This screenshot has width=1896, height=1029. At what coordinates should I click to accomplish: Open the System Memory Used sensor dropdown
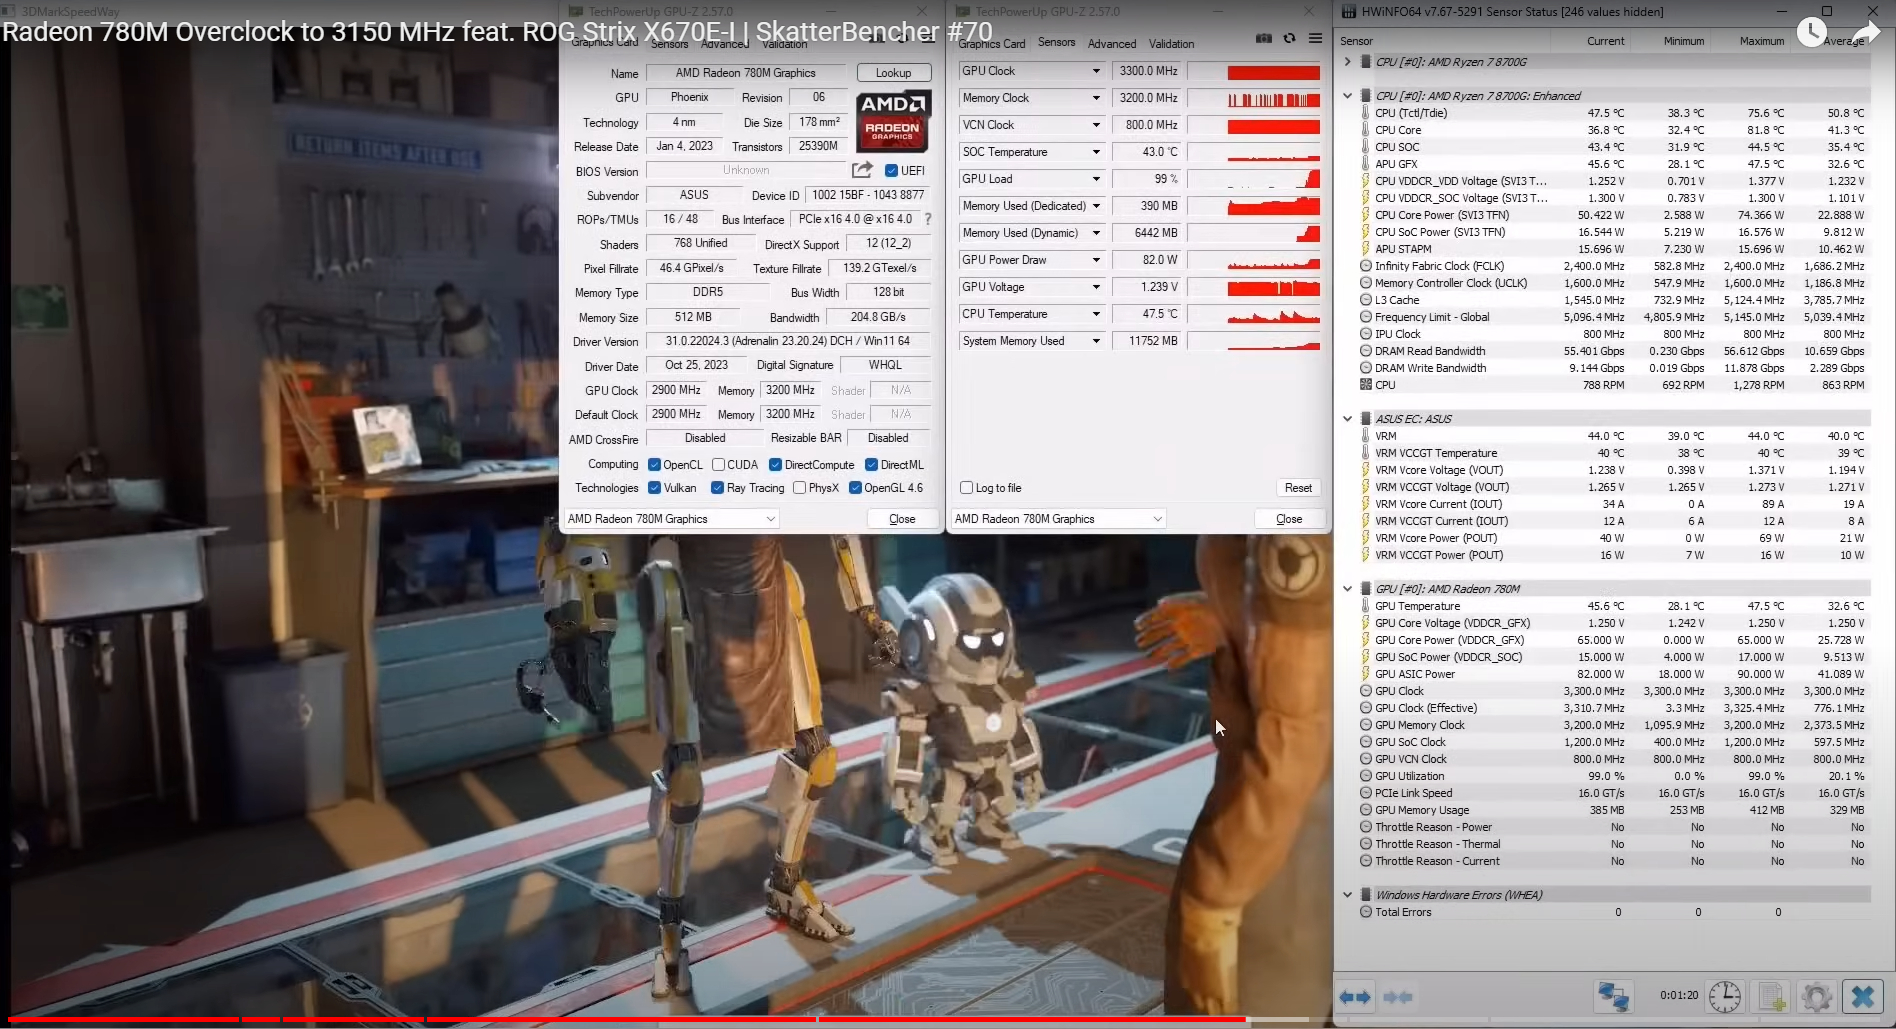(1096, 341)
